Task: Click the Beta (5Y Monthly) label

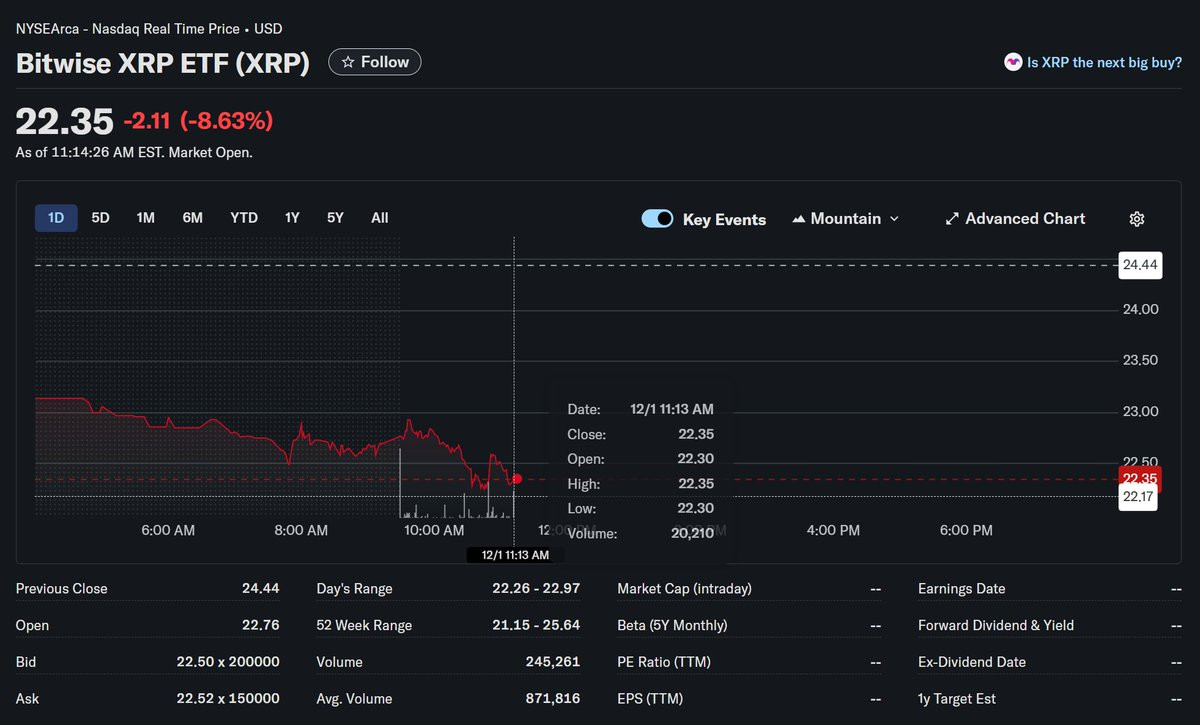Action: (x=673, y=625)
